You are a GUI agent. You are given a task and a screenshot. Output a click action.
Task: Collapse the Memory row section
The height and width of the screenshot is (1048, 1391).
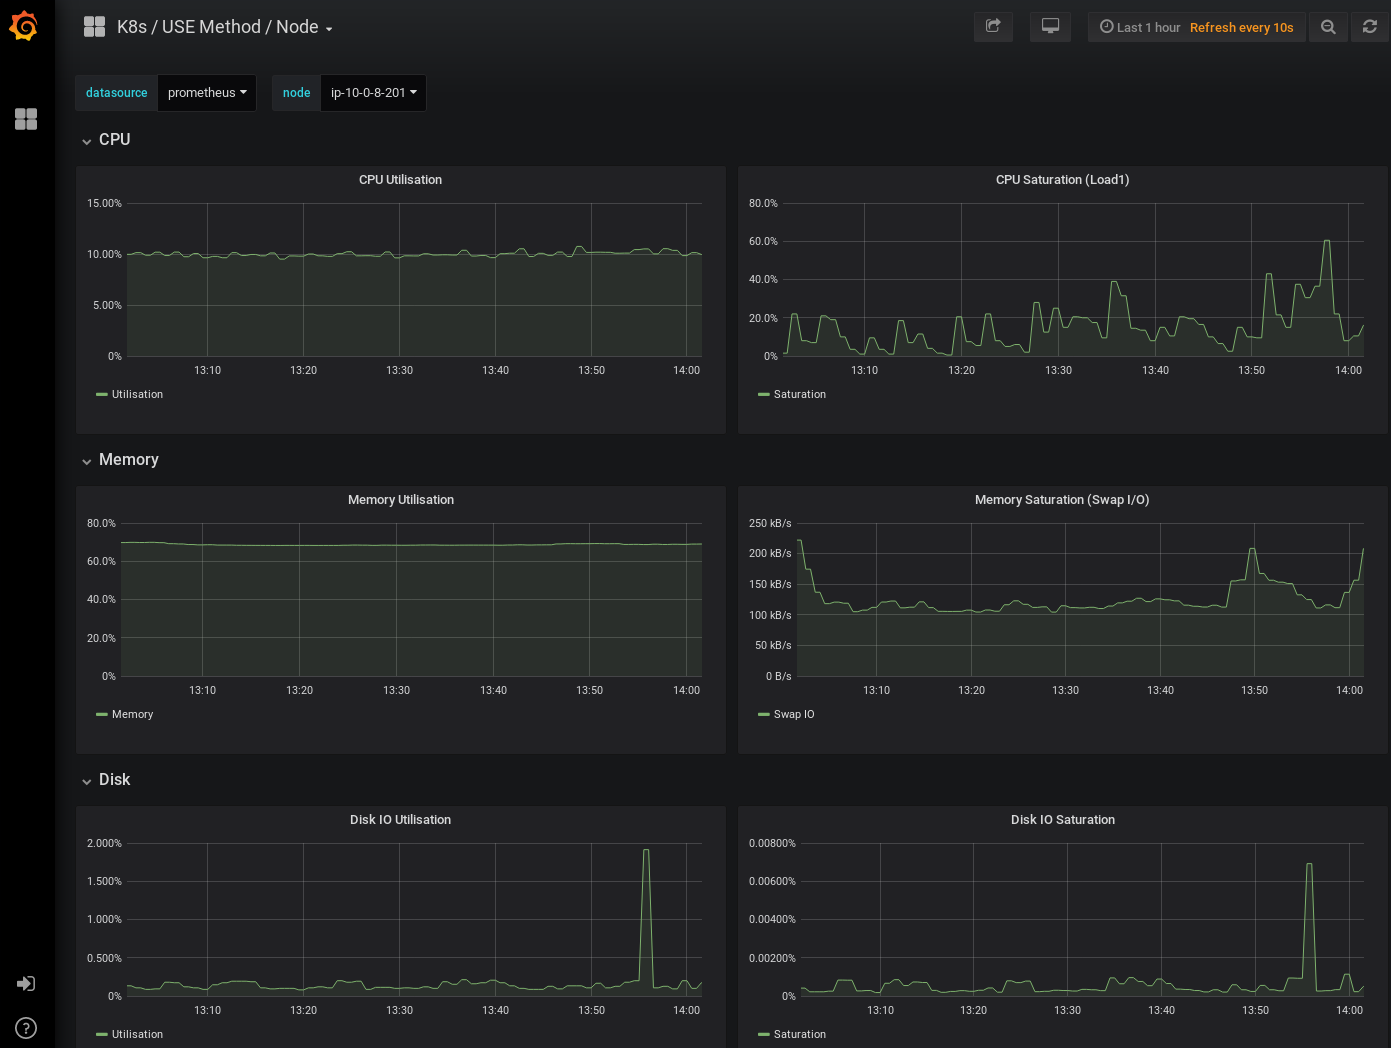(x=128, y=460)
